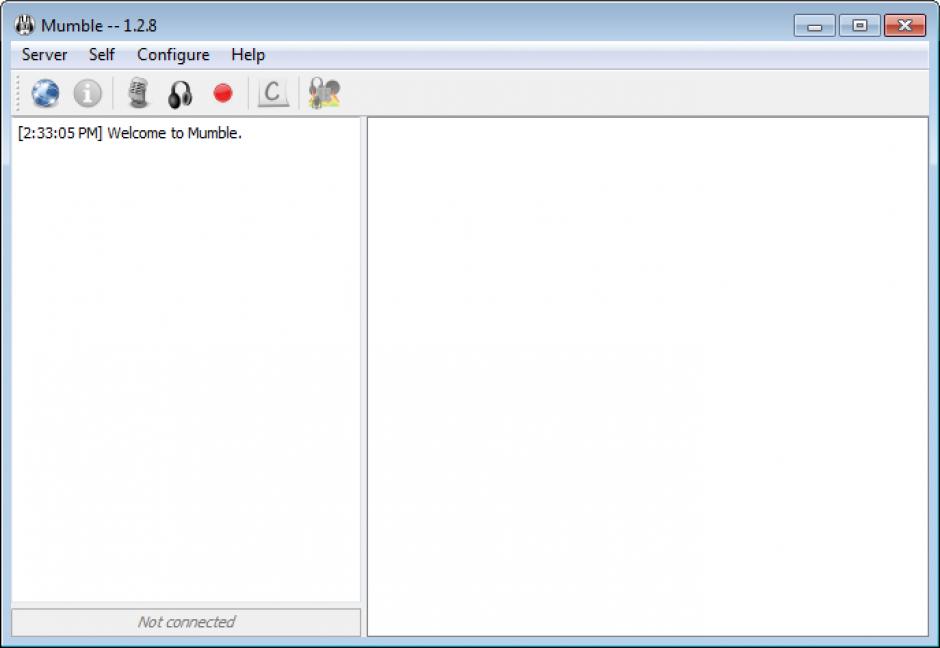
Task: Start recording with red dot icon
Action: pyautogui.click(x=223, y=94)
